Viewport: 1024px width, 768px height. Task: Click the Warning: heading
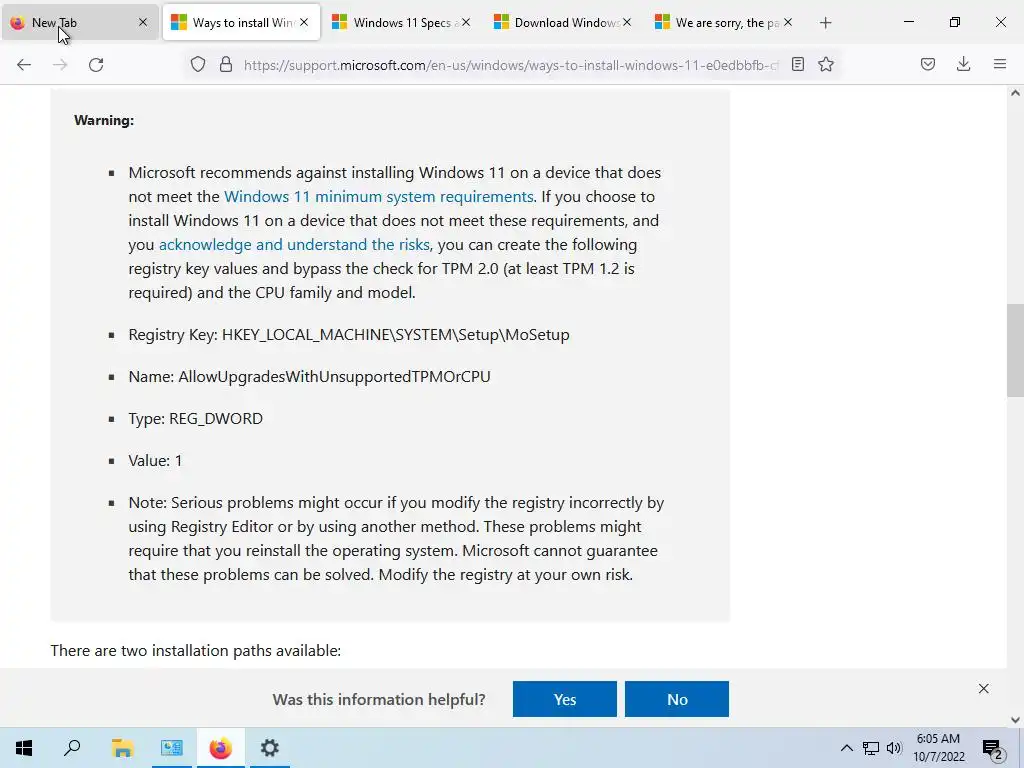tap(104, 120)
